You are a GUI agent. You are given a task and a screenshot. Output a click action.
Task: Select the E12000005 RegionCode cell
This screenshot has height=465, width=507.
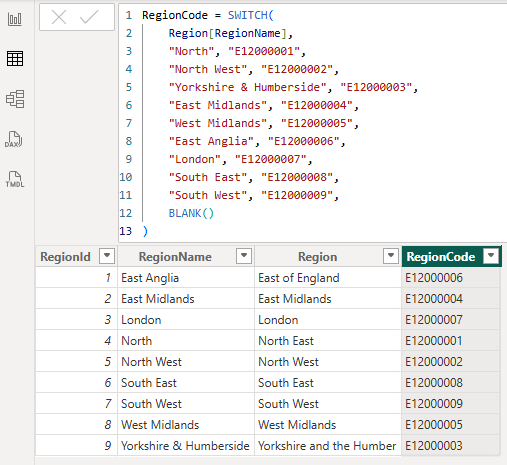pos(451,425)
